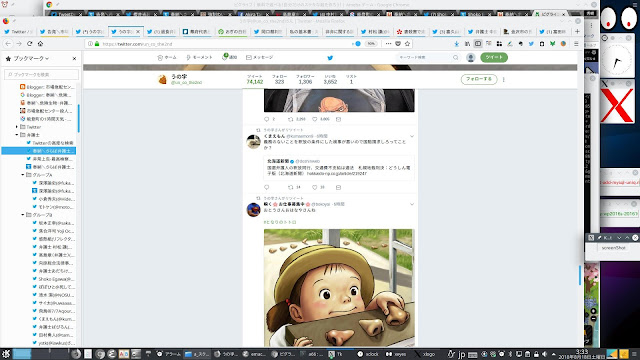Show the Tweets count 74,142 tab
640x360 pixels.
(x=255, y=79)
